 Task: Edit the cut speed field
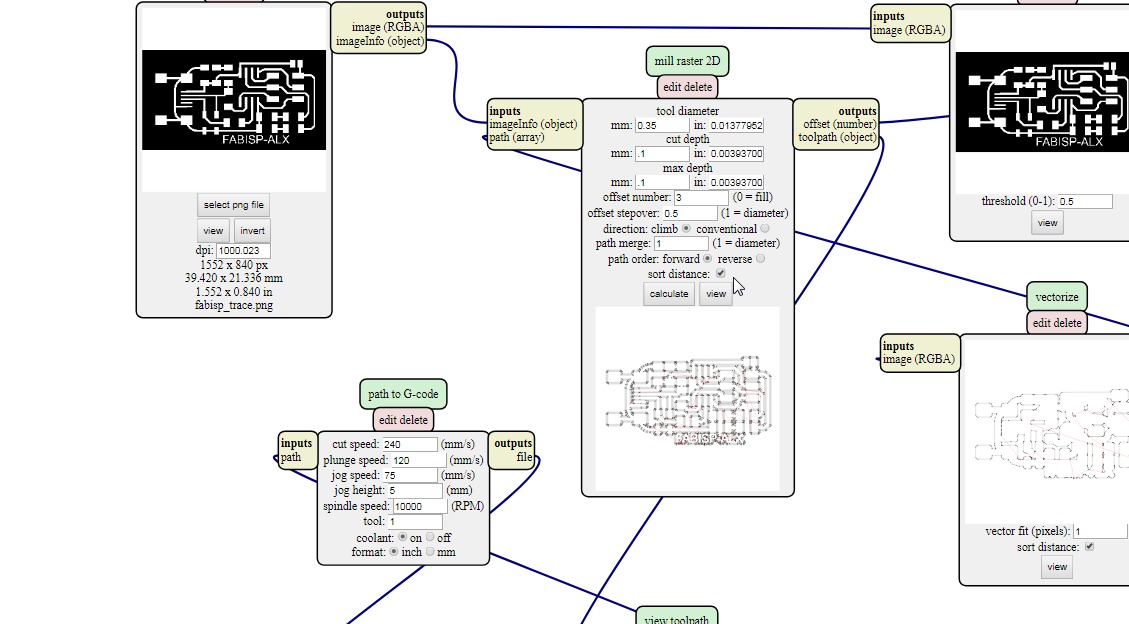coord(409,445)
